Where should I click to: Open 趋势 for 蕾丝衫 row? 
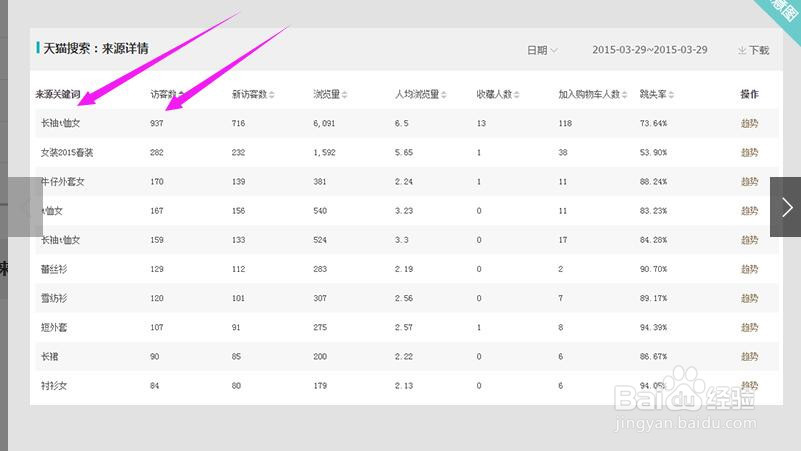click(749, 269)
